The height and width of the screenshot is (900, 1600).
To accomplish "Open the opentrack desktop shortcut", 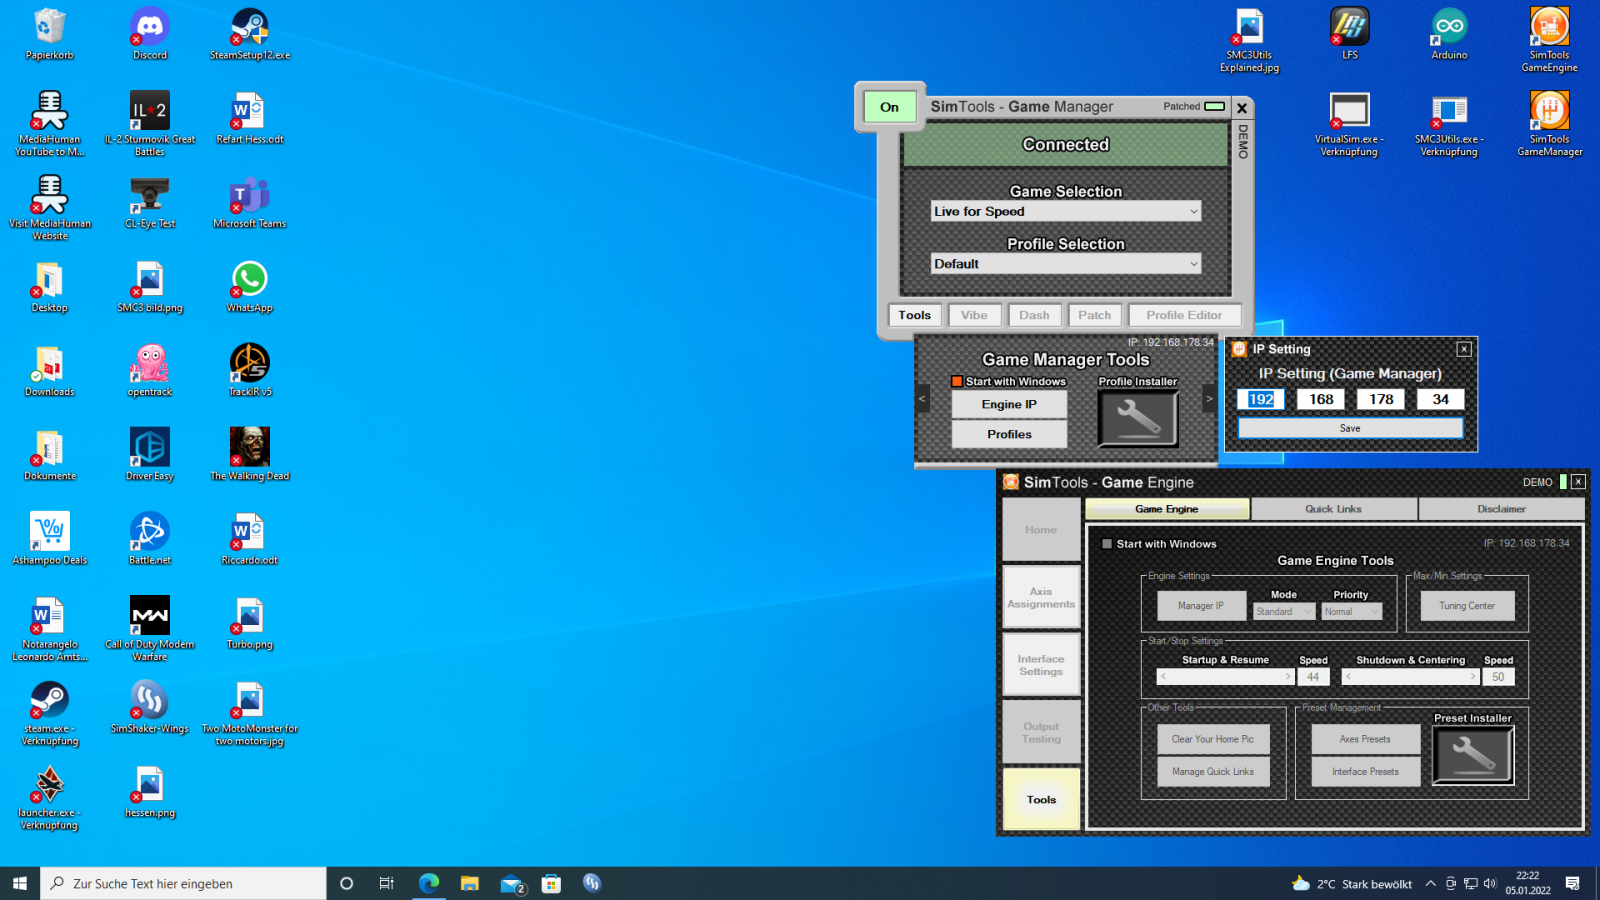I will (x=150, y=364).
